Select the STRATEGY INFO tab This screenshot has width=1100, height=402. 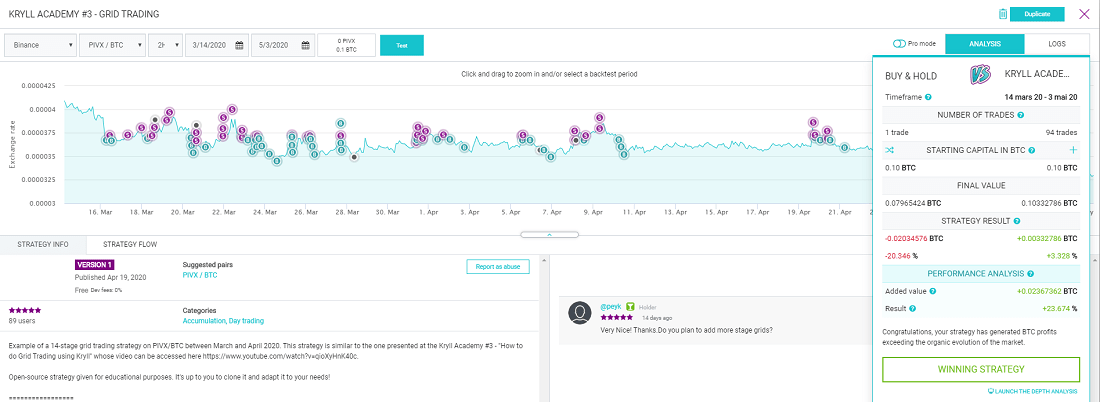pos(43,244)
